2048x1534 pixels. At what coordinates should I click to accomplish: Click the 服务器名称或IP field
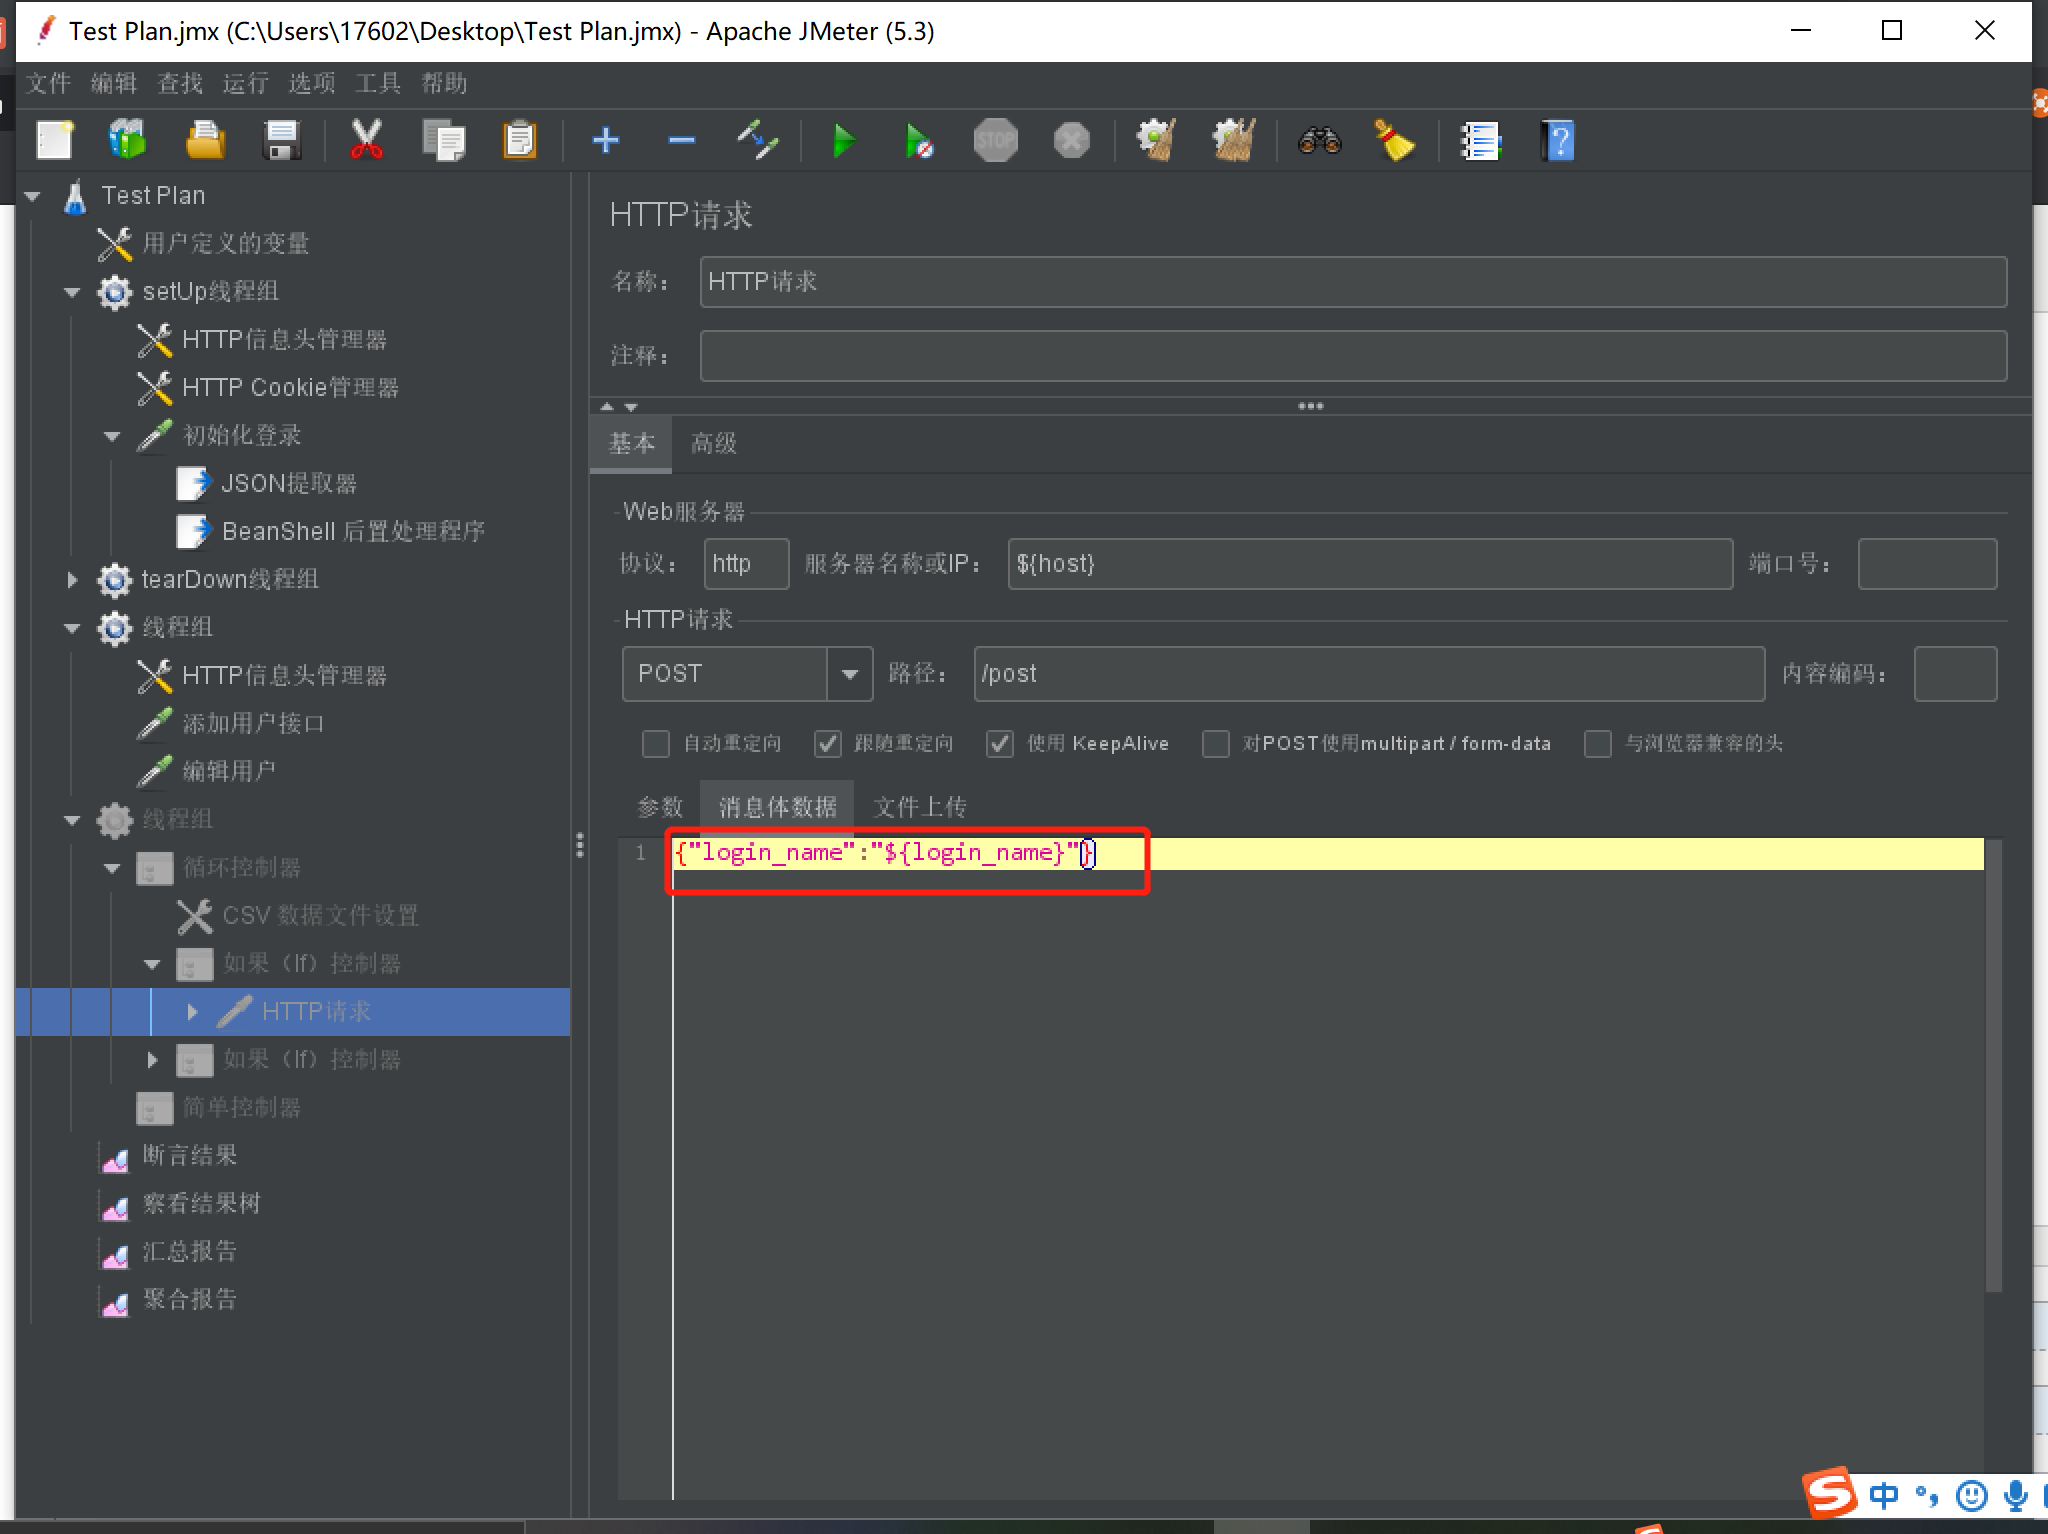coord(1370,564)
